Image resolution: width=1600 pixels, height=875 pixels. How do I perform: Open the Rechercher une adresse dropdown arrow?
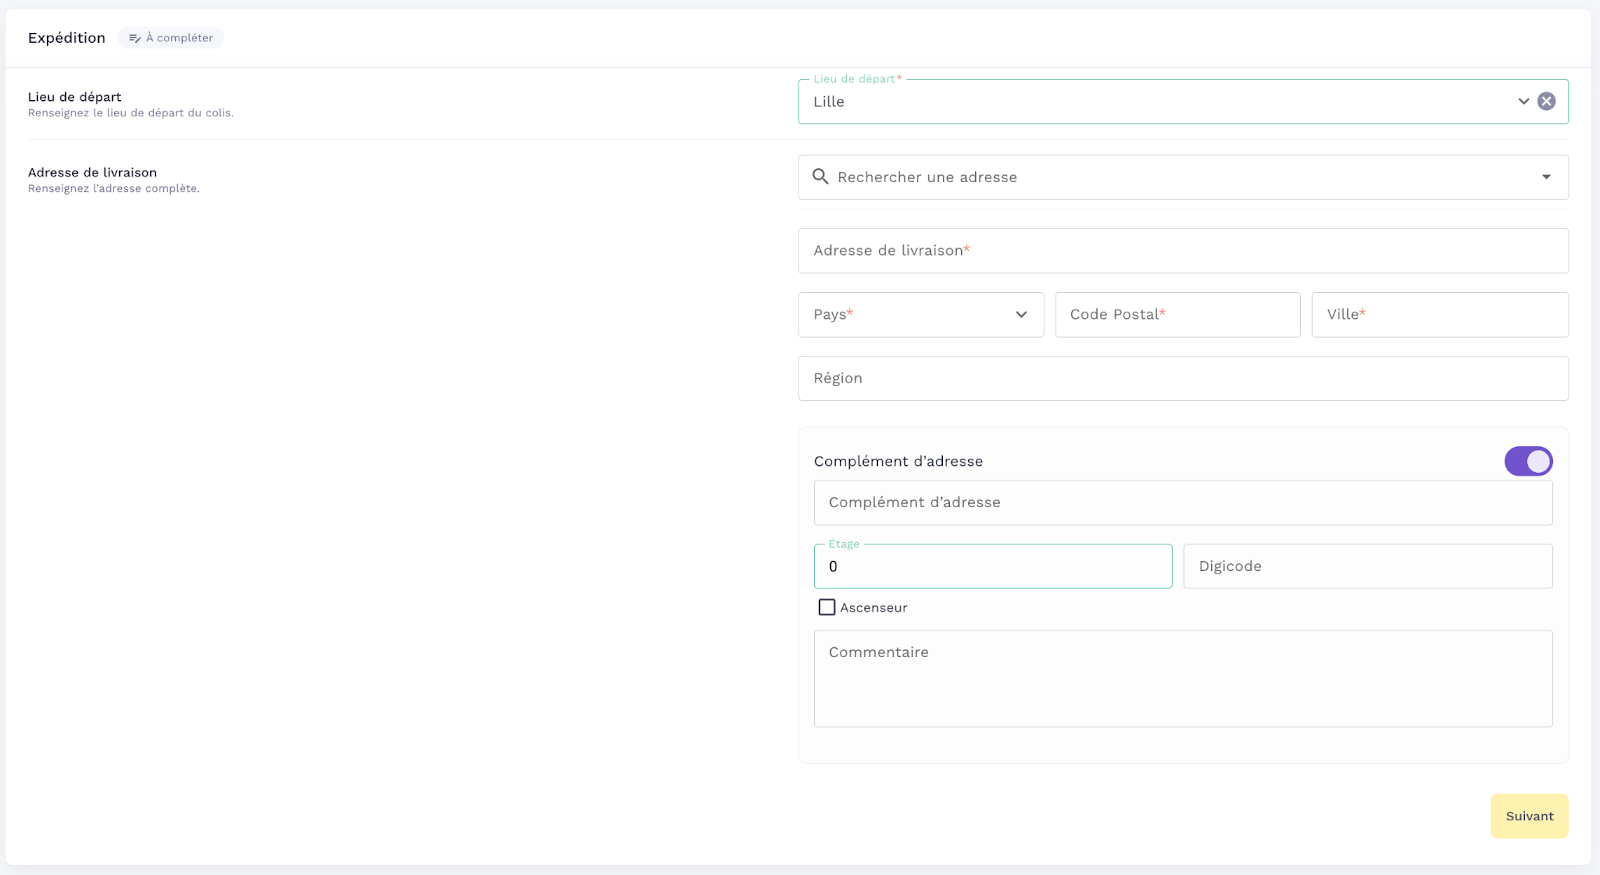click(x=1546, y=177)
